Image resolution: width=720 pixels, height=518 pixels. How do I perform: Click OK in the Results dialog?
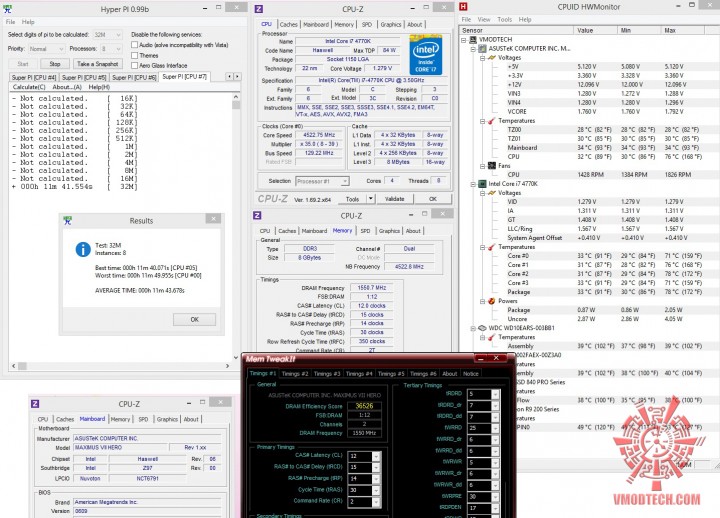click(194, 319)
